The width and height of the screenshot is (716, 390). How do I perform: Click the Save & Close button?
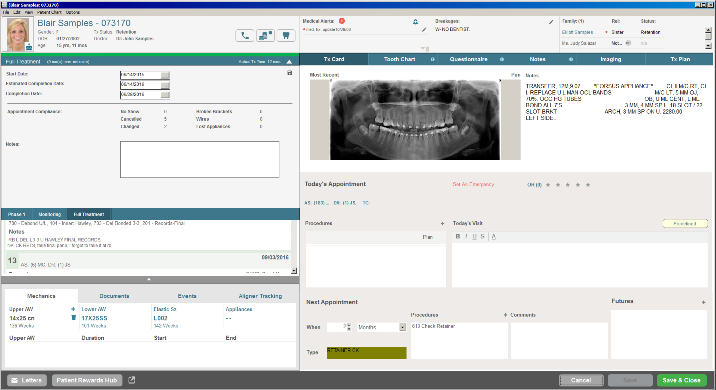pyautogui.click(x=681, y=380)
